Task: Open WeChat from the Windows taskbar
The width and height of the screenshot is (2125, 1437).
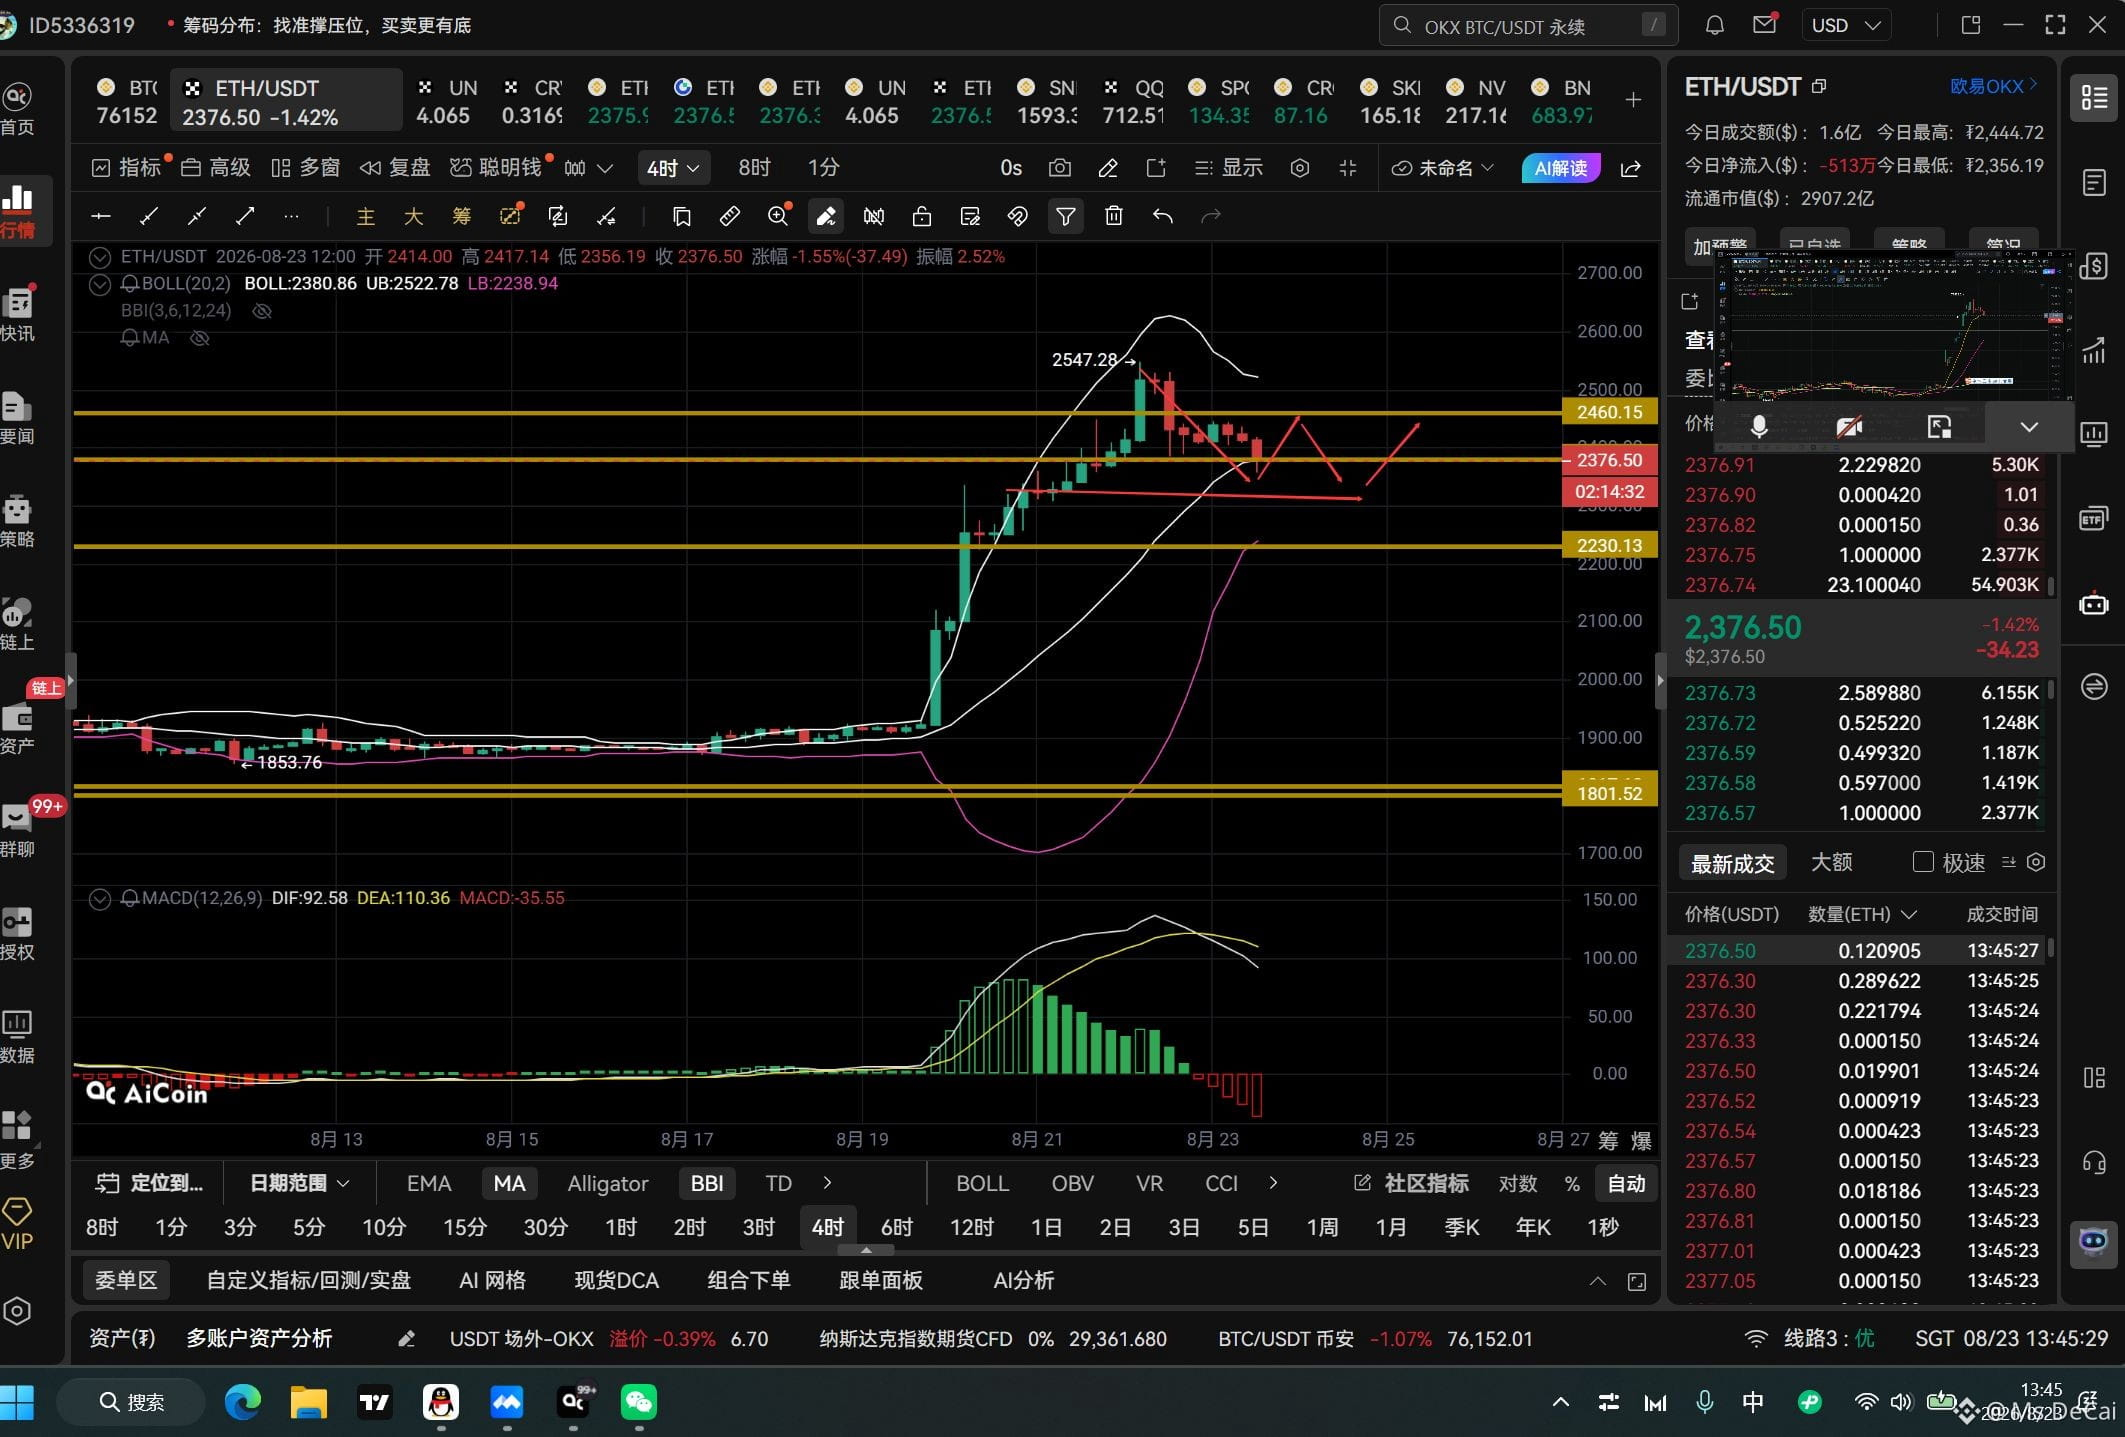Action: (x=639, y=1402)
